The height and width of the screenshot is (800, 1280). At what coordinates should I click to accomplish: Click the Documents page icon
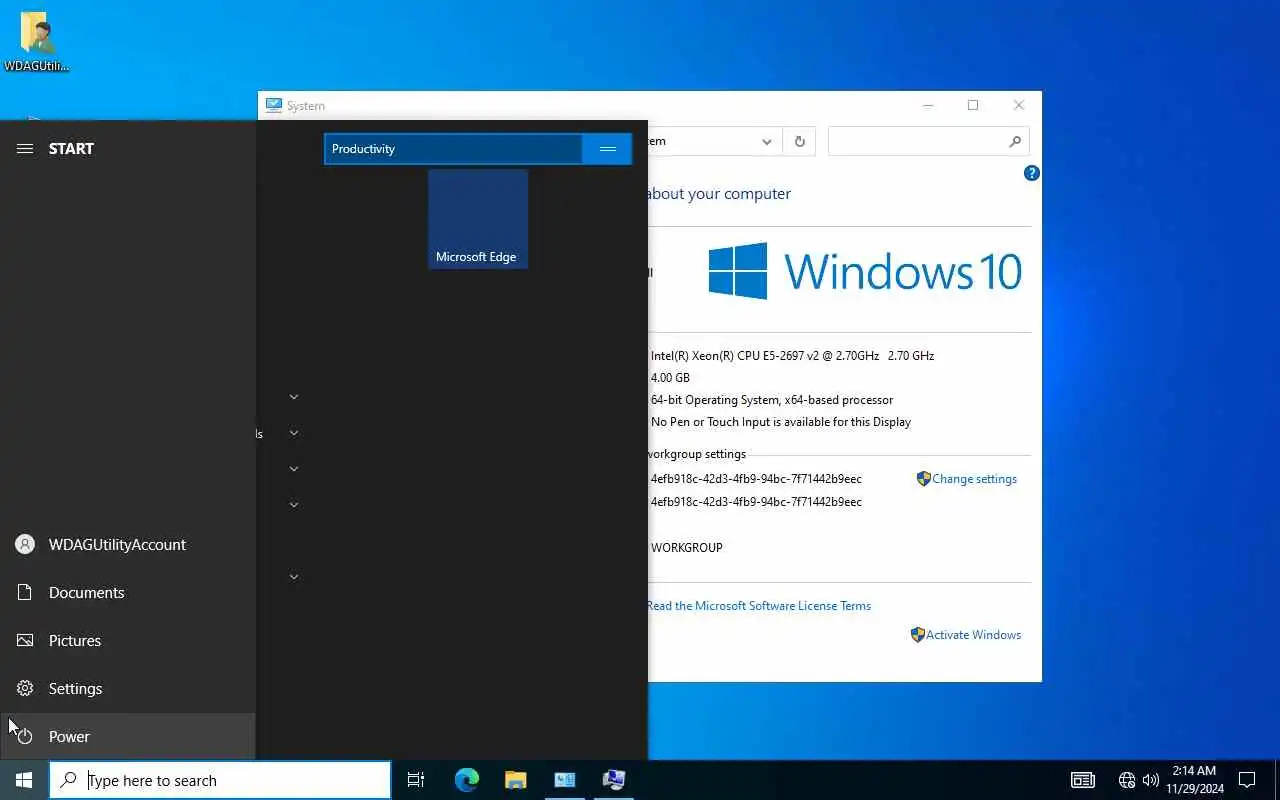25,592
